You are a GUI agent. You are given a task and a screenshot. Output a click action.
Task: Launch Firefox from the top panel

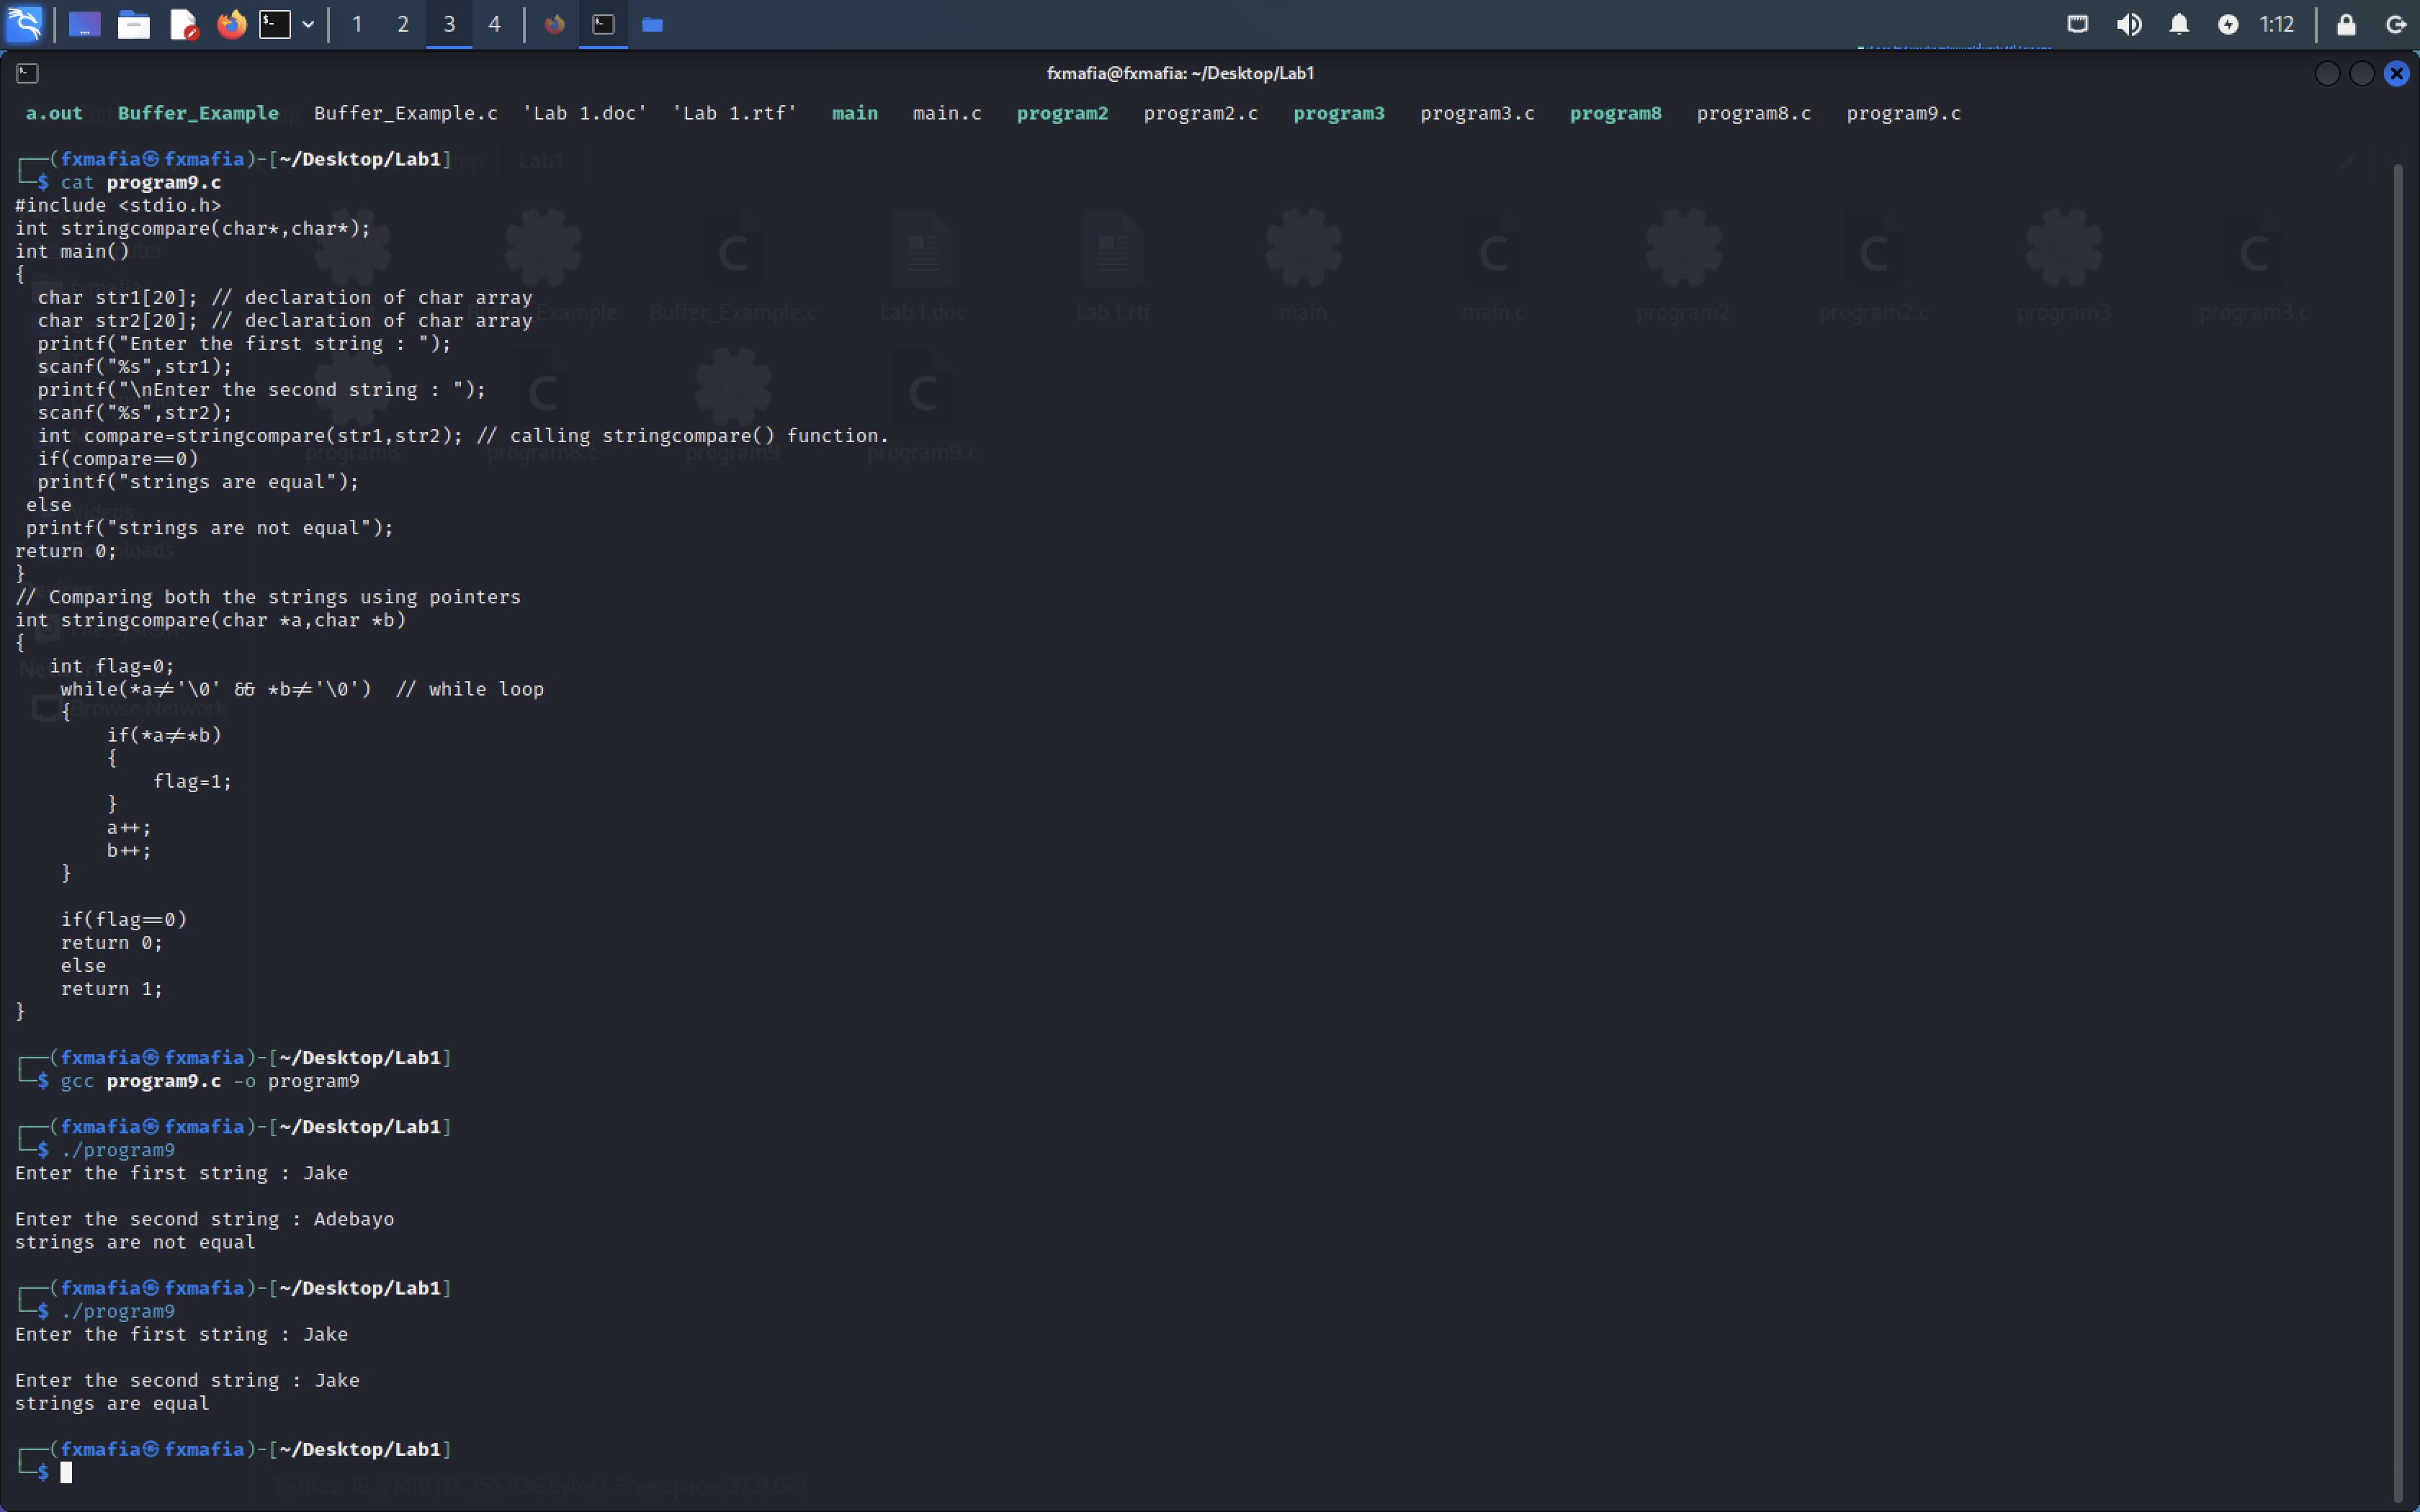tap(231, 25)
